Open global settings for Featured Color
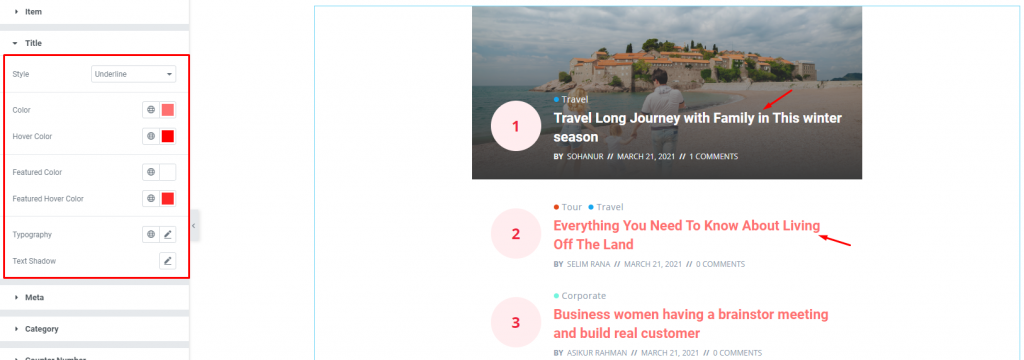 point(151,172)
